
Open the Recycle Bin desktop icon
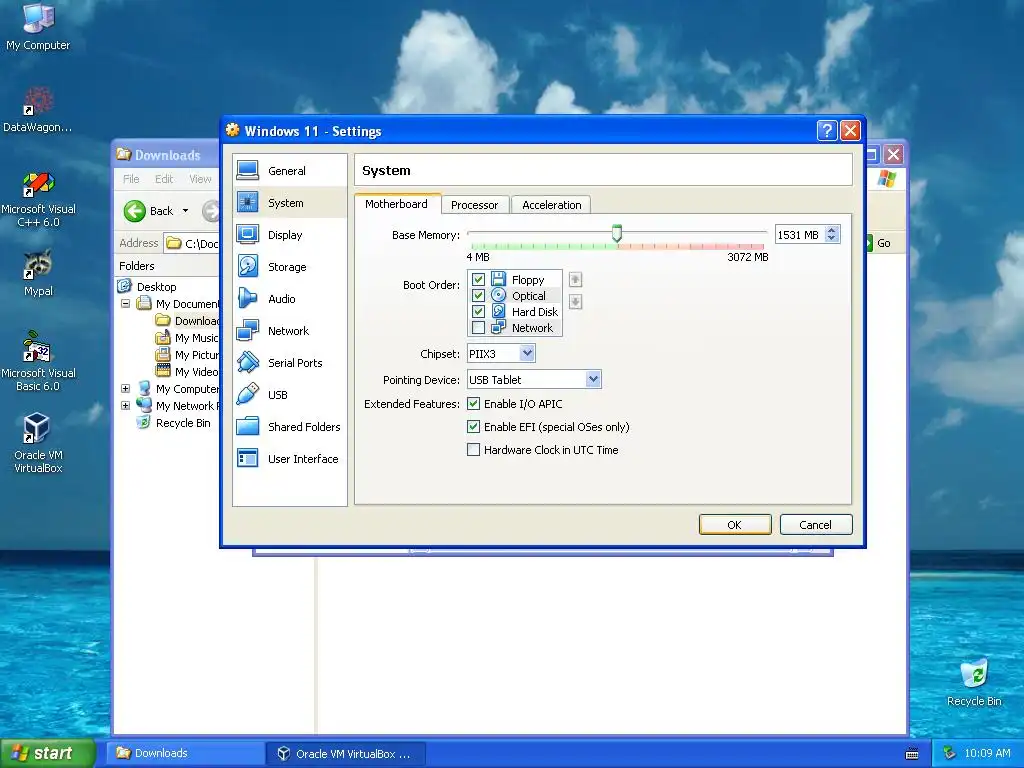click(x=974, y=682)
